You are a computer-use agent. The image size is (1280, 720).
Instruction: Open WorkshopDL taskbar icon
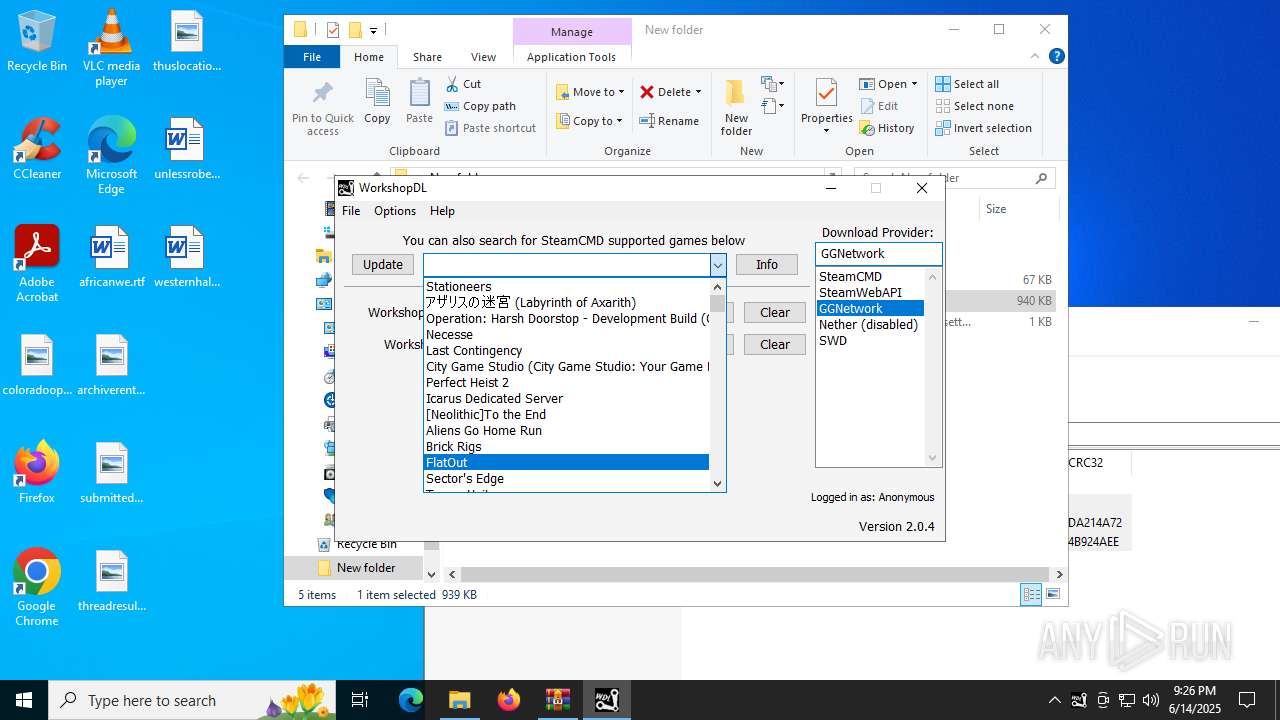[x=607, y=700]
